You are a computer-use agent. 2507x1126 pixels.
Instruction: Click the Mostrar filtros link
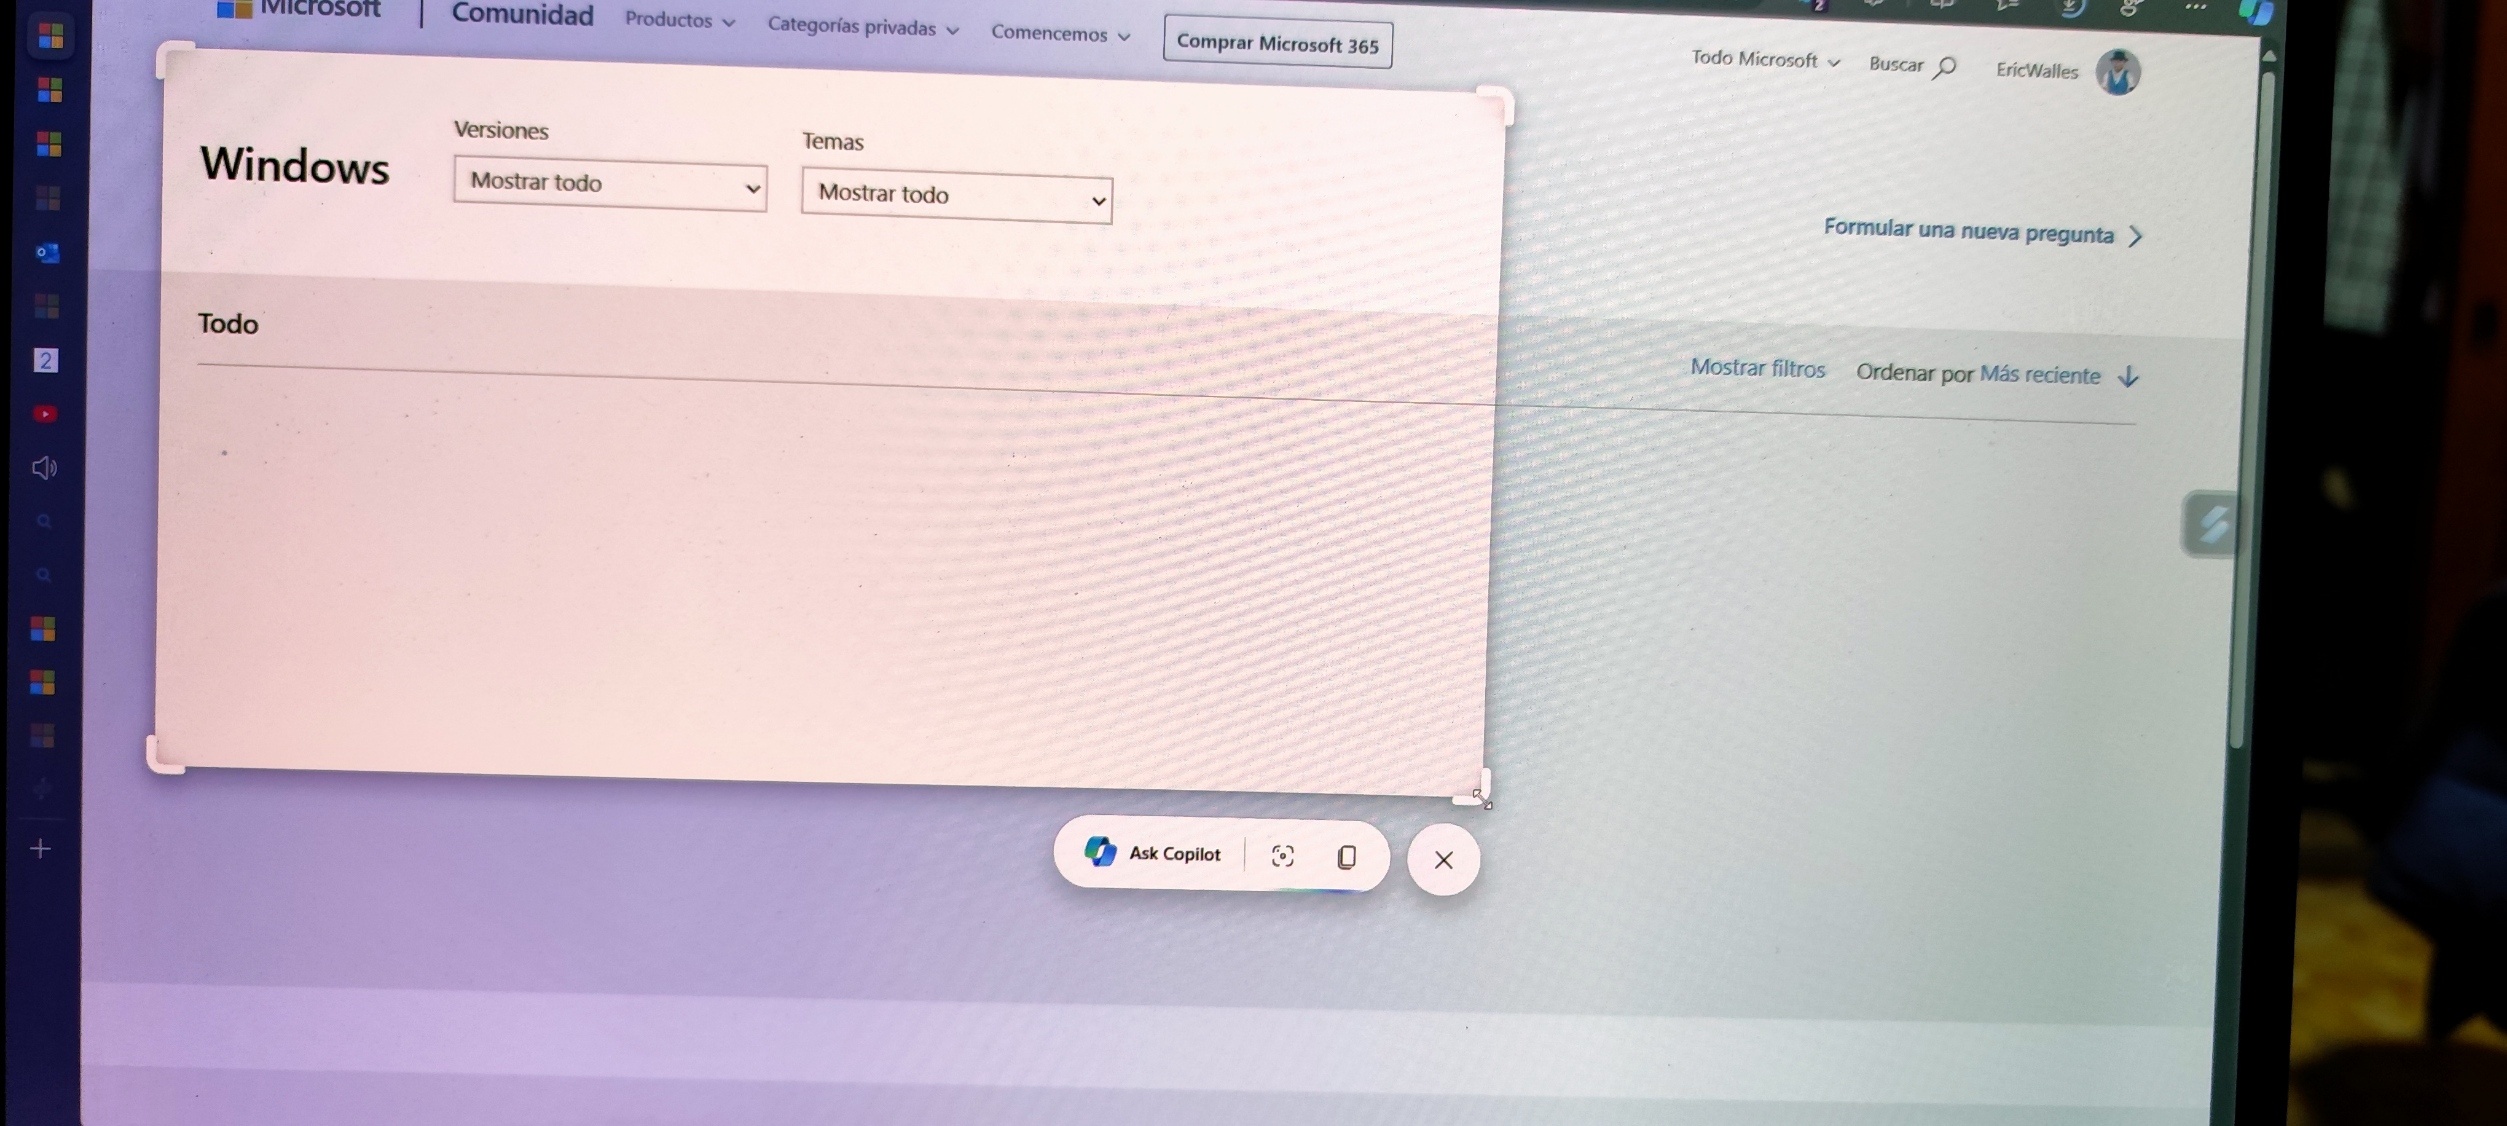click(x=1757, y=368)
